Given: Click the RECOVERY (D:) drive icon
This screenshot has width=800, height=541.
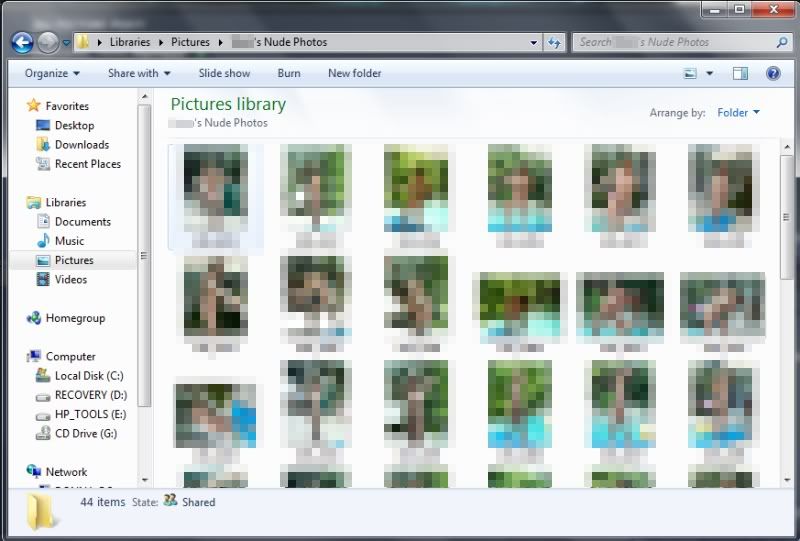Looking at the screenshot, I should [43, 396].
